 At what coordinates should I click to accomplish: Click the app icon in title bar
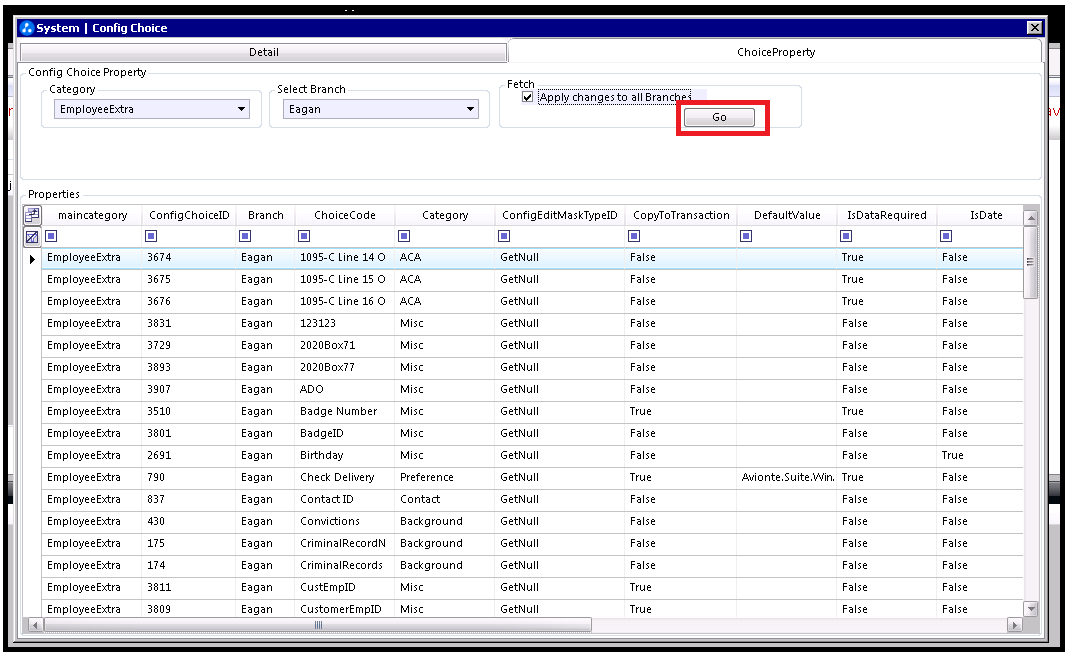[x=27, y=28]
